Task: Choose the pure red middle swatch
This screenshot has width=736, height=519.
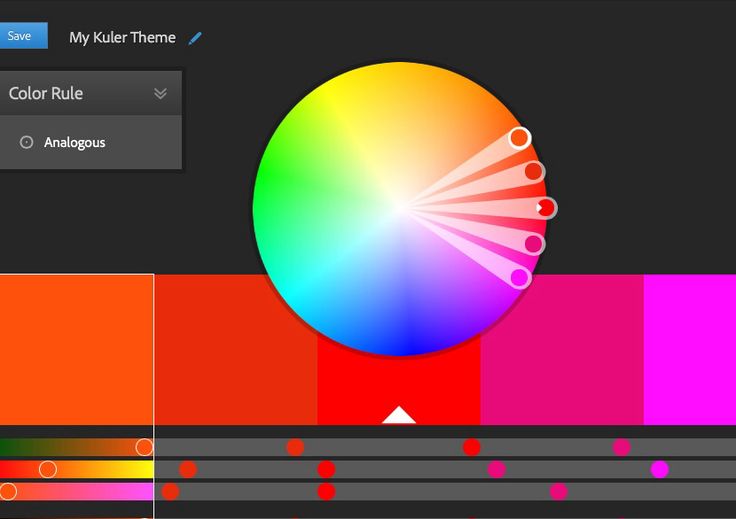Action: [399, 385]
